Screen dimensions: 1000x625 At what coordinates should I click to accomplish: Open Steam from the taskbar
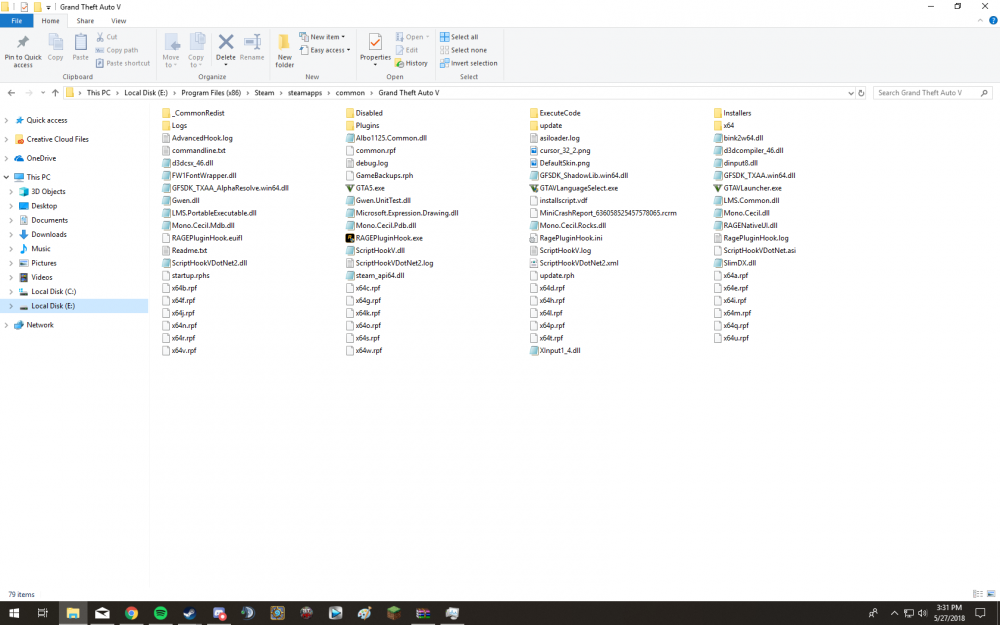tap(189, 613)
